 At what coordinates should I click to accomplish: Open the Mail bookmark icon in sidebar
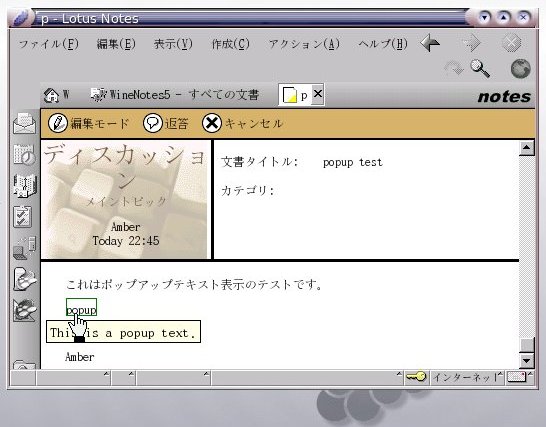click(x=24, y=124)
